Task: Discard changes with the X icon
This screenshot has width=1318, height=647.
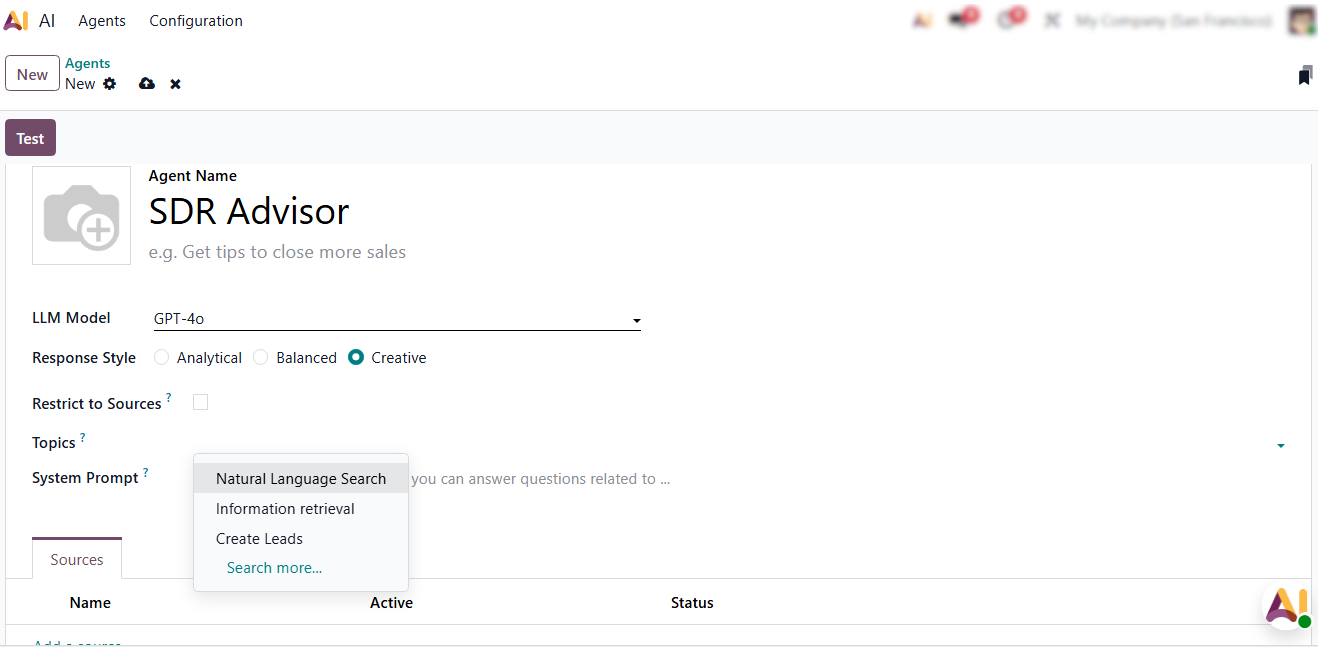Action: pos(175,84)
